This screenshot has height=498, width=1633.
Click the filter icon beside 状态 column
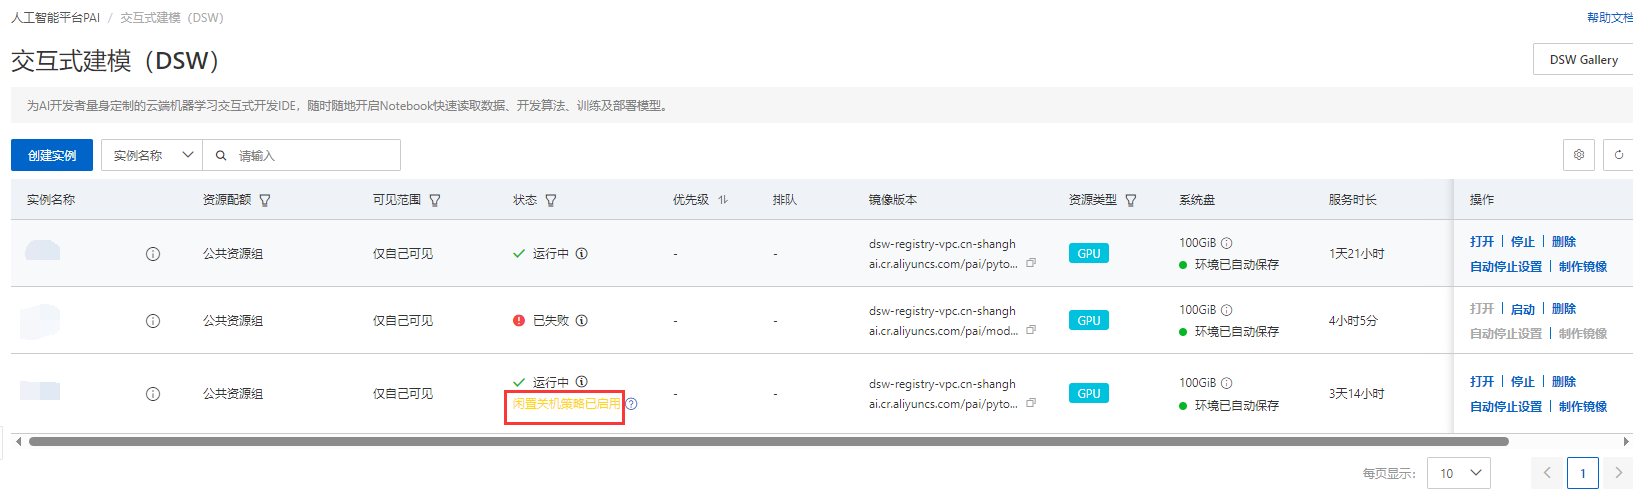(x=551, y=200)
